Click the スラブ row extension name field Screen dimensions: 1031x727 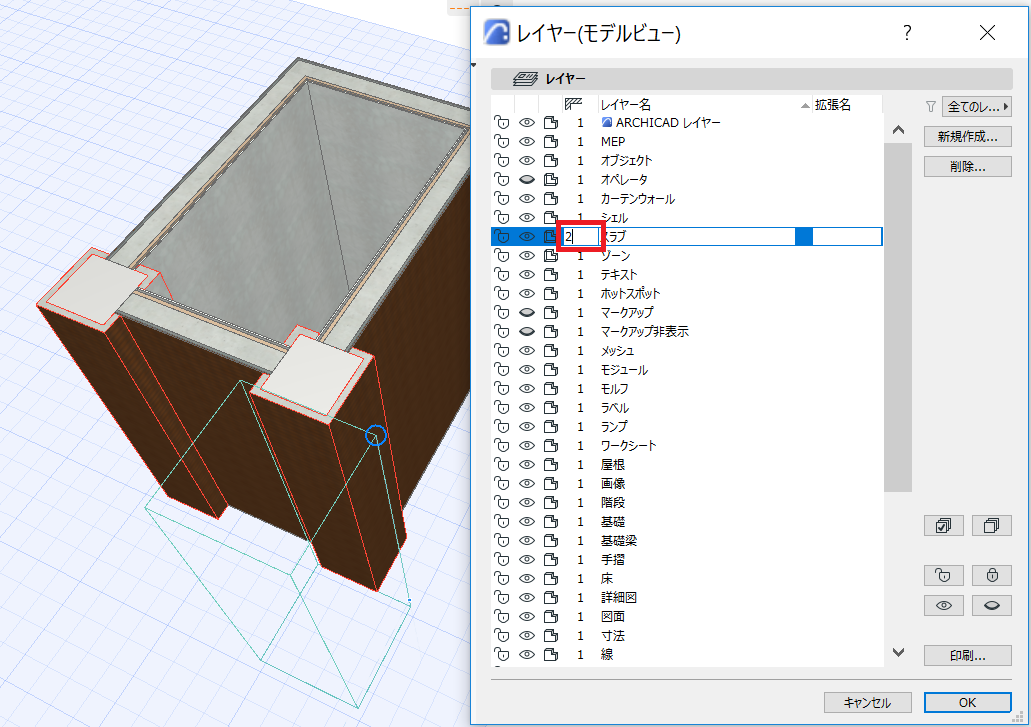[x=847, y=237]
